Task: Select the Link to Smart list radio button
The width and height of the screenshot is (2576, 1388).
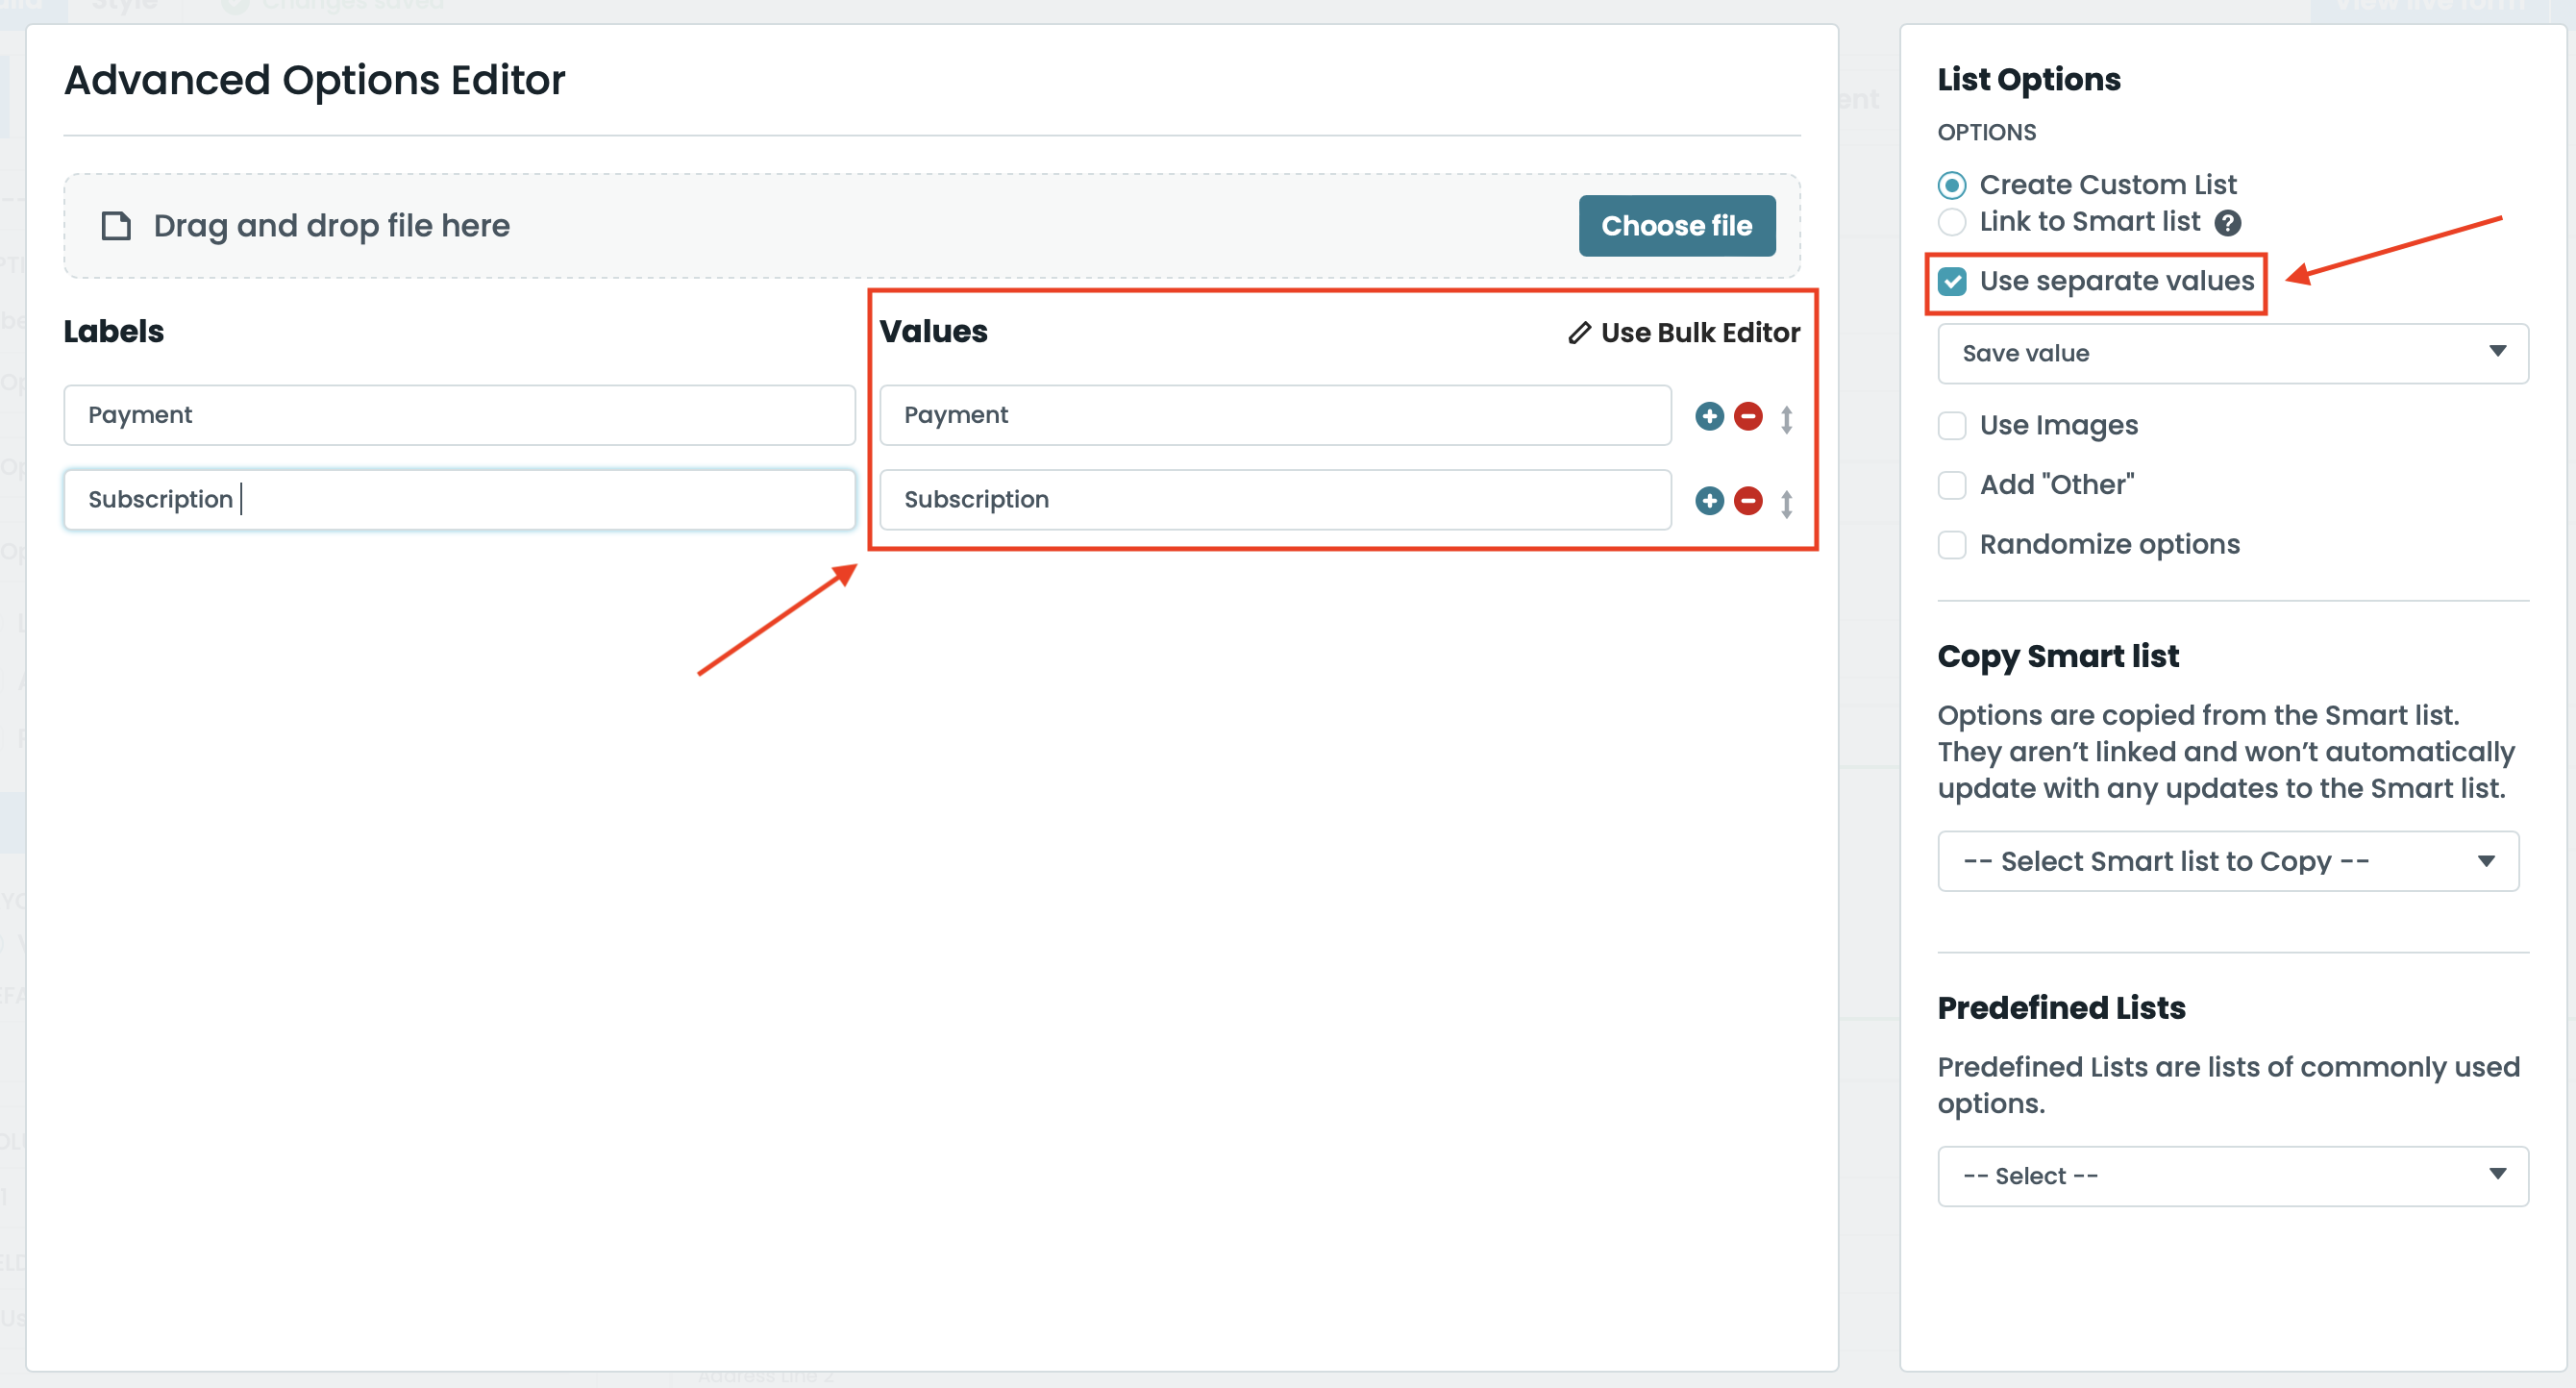Action: pyautogui.click(x=1952, y=222)
